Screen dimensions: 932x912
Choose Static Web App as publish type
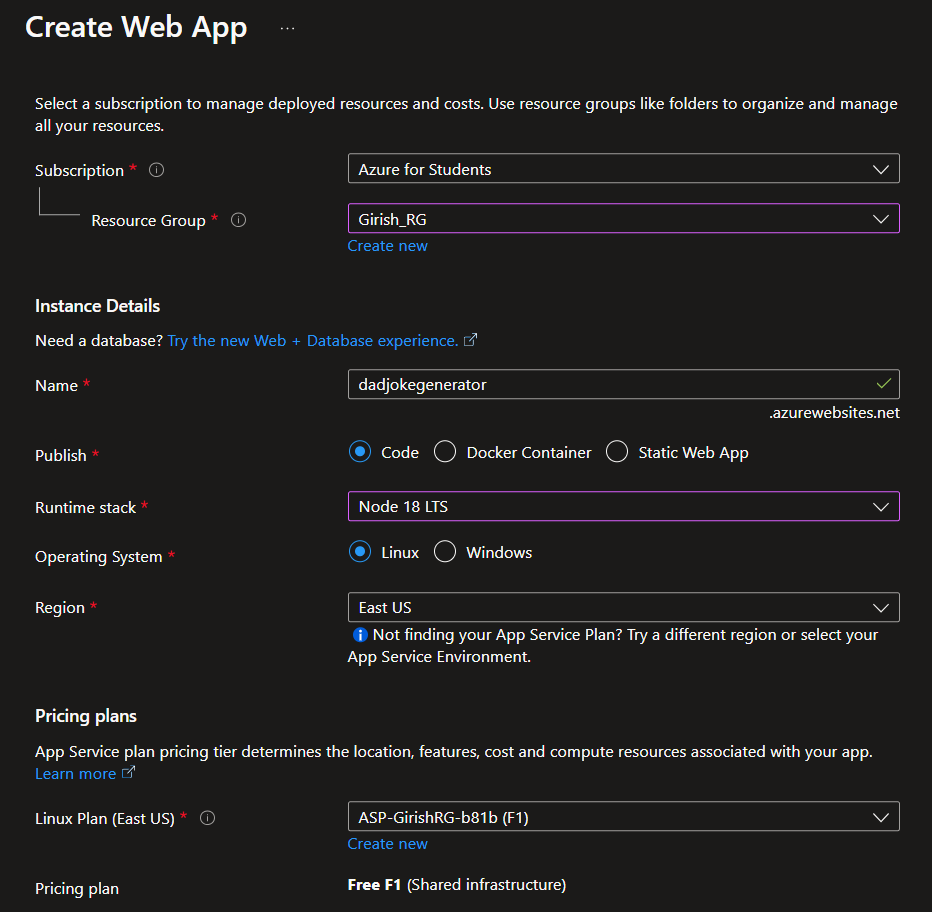pyautogui.click(x=617, y=452)
